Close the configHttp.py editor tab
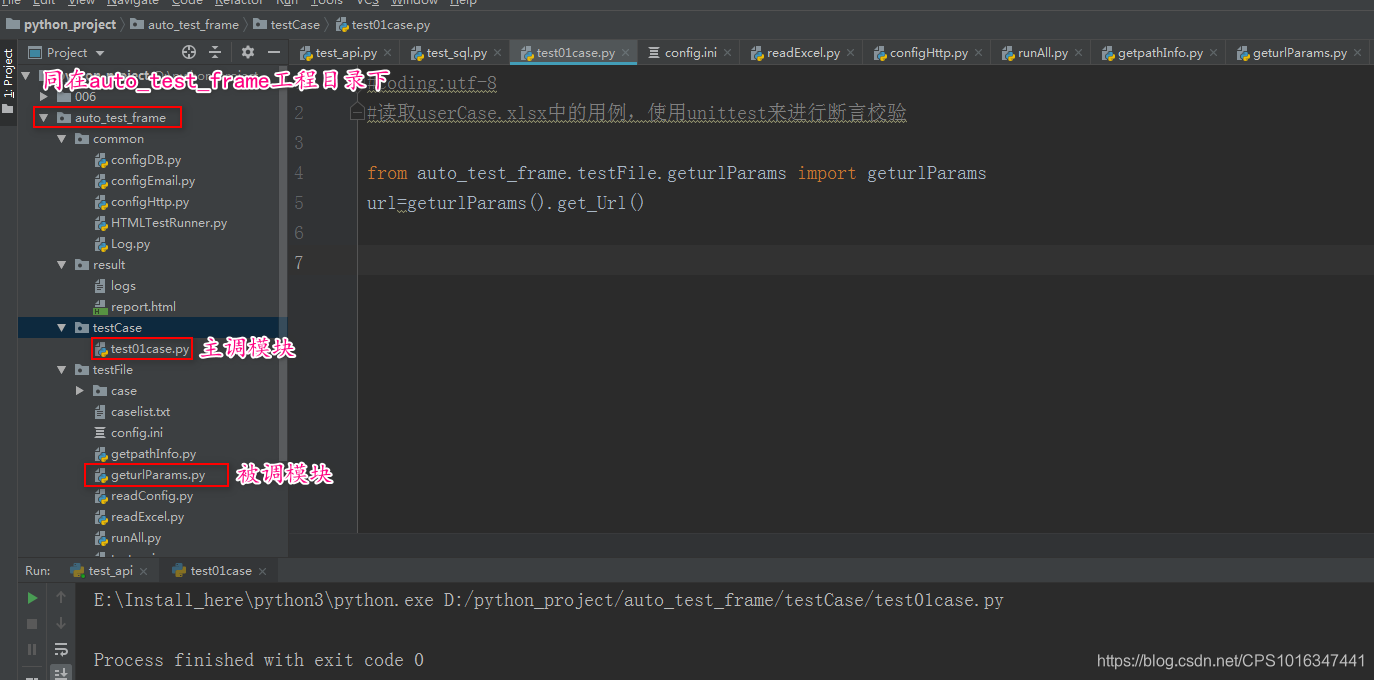1374x680 pixels. click(979, 53)
